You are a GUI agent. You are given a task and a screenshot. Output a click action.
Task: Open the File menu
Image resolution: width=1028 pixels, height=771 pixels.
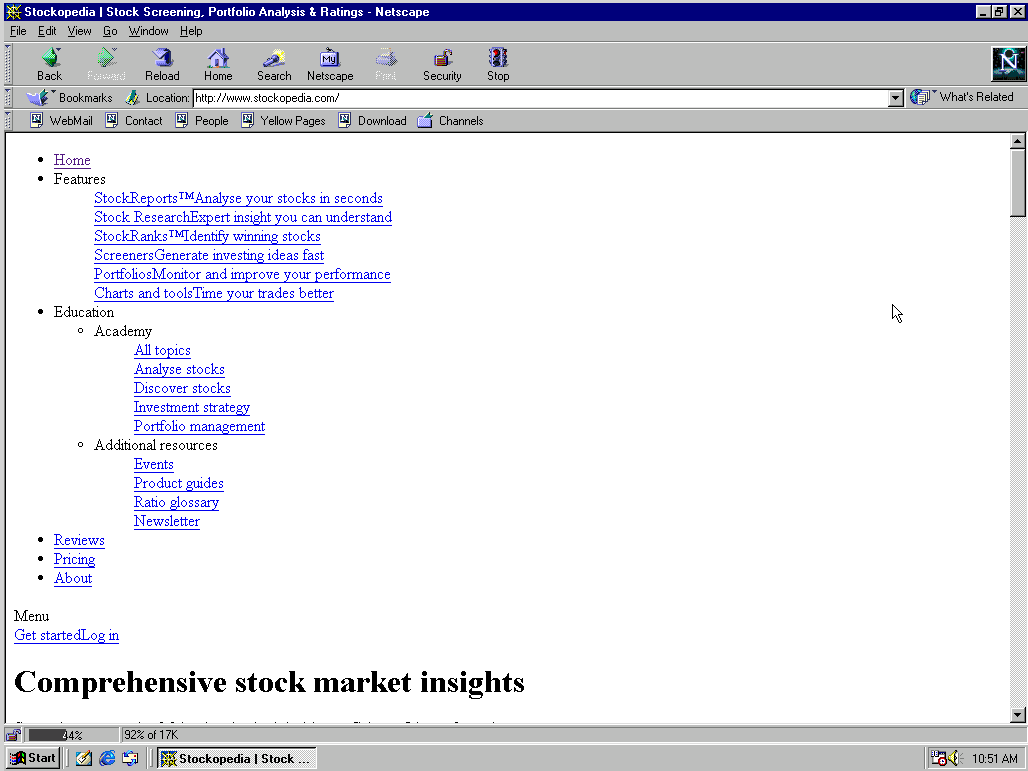[x=18, y=31]
